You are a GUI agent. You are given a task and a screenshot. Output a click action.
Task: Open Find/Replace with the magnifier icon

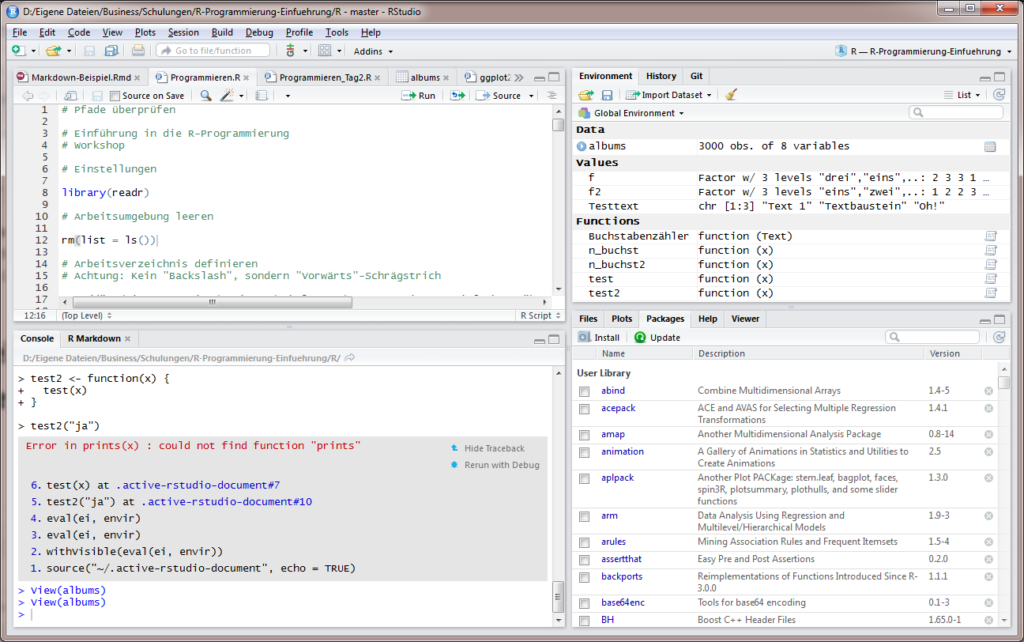206,95
